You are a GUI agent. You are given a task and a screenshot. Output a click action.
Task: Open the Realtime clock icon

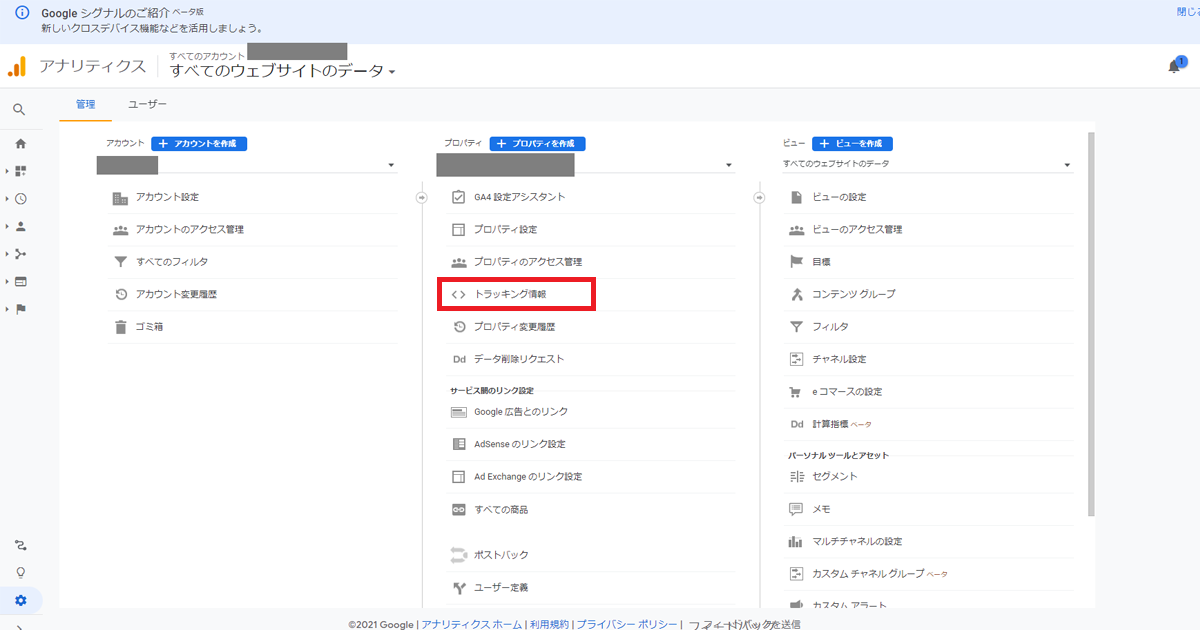[x=20, y=199]
